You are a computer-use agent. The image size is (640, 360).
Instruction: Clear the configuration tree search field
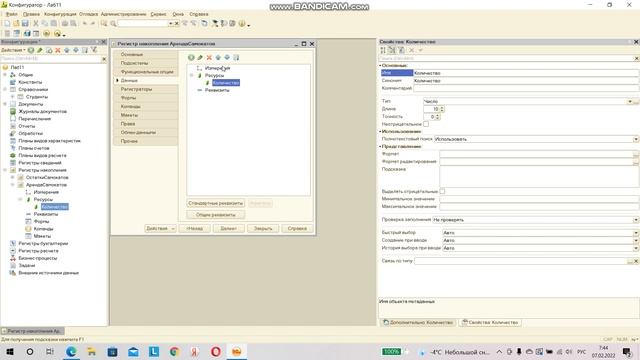coord(104,59)
